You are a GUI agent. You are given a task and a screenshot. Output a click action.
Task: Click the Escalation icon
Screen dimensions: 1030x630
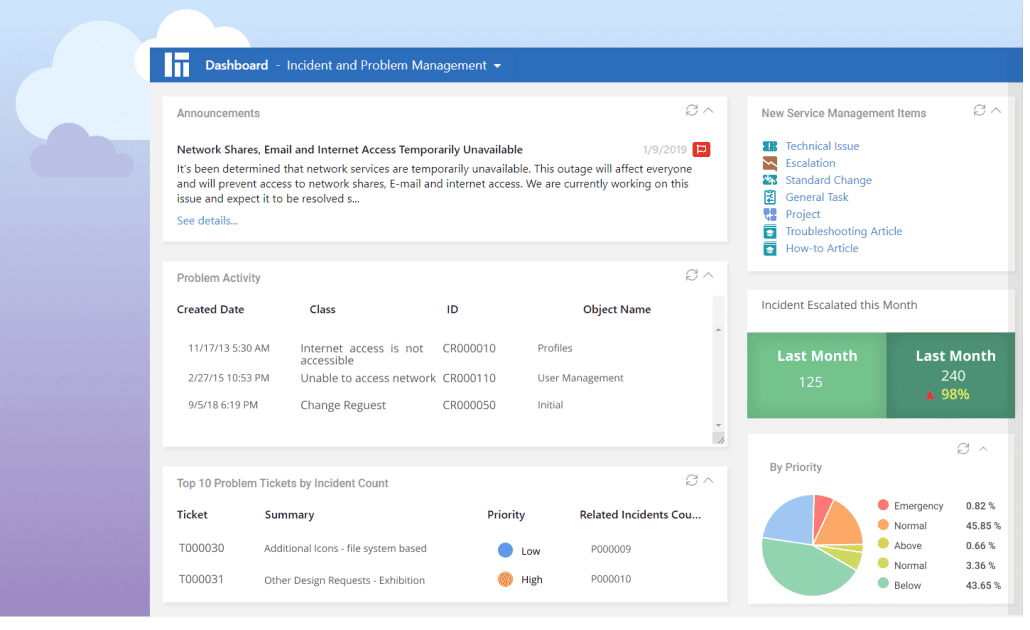point(770,163)
